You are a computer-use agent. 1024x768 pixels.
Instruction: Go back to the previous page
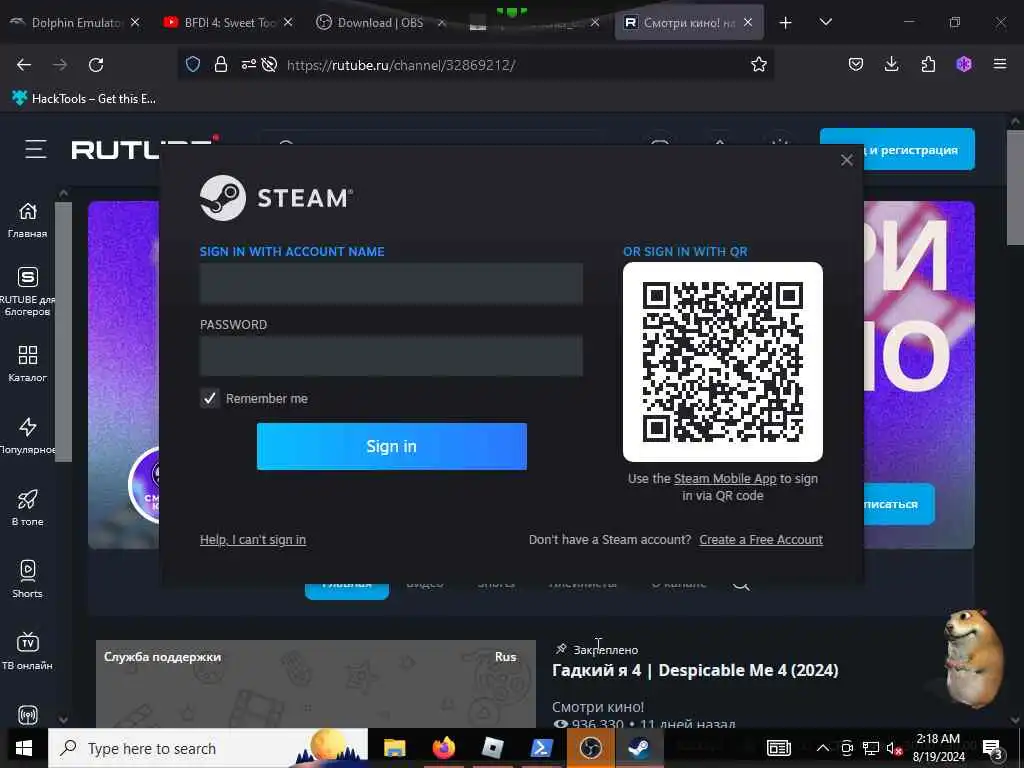(24, 65)
